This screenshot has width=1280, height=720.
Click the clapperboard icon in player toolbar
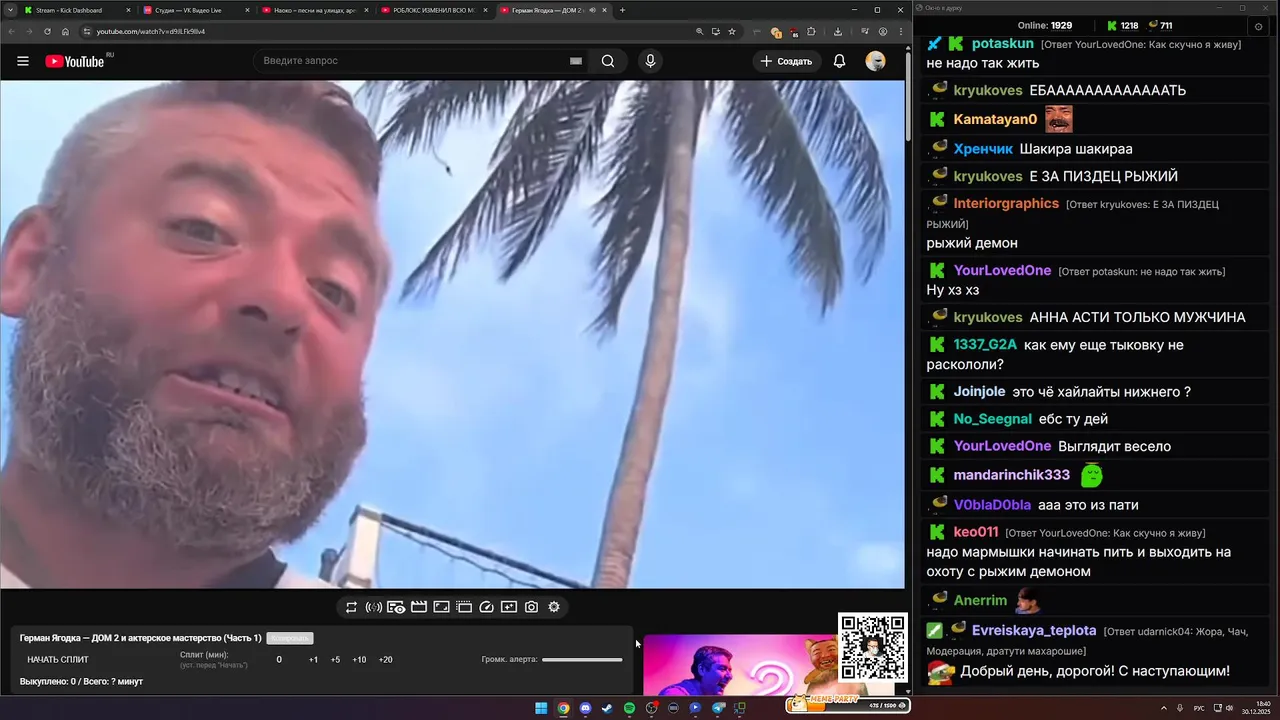(419, 607)
